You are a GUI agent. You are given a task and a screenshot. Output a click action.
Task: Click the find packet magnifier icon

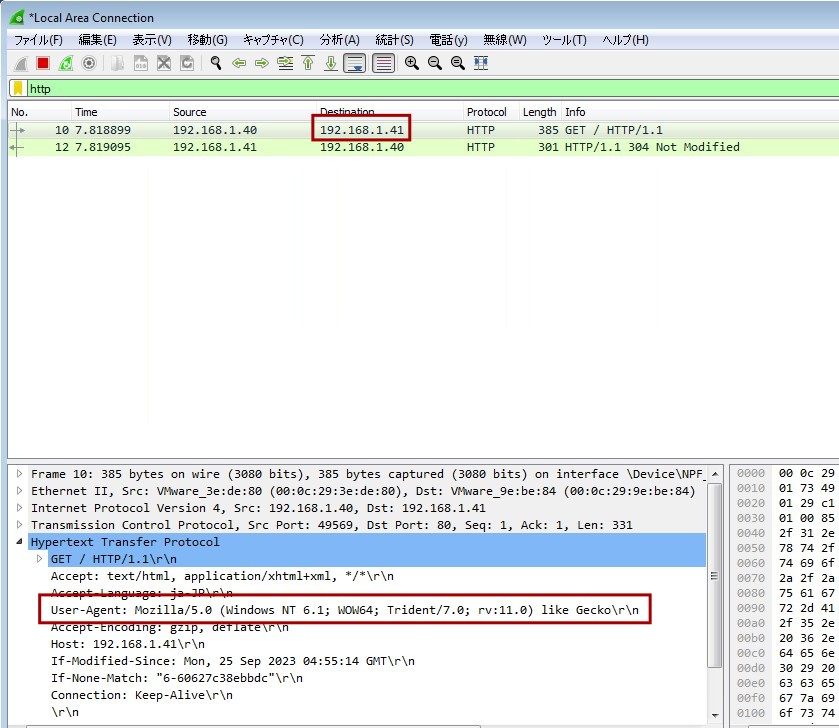(215, 63)
